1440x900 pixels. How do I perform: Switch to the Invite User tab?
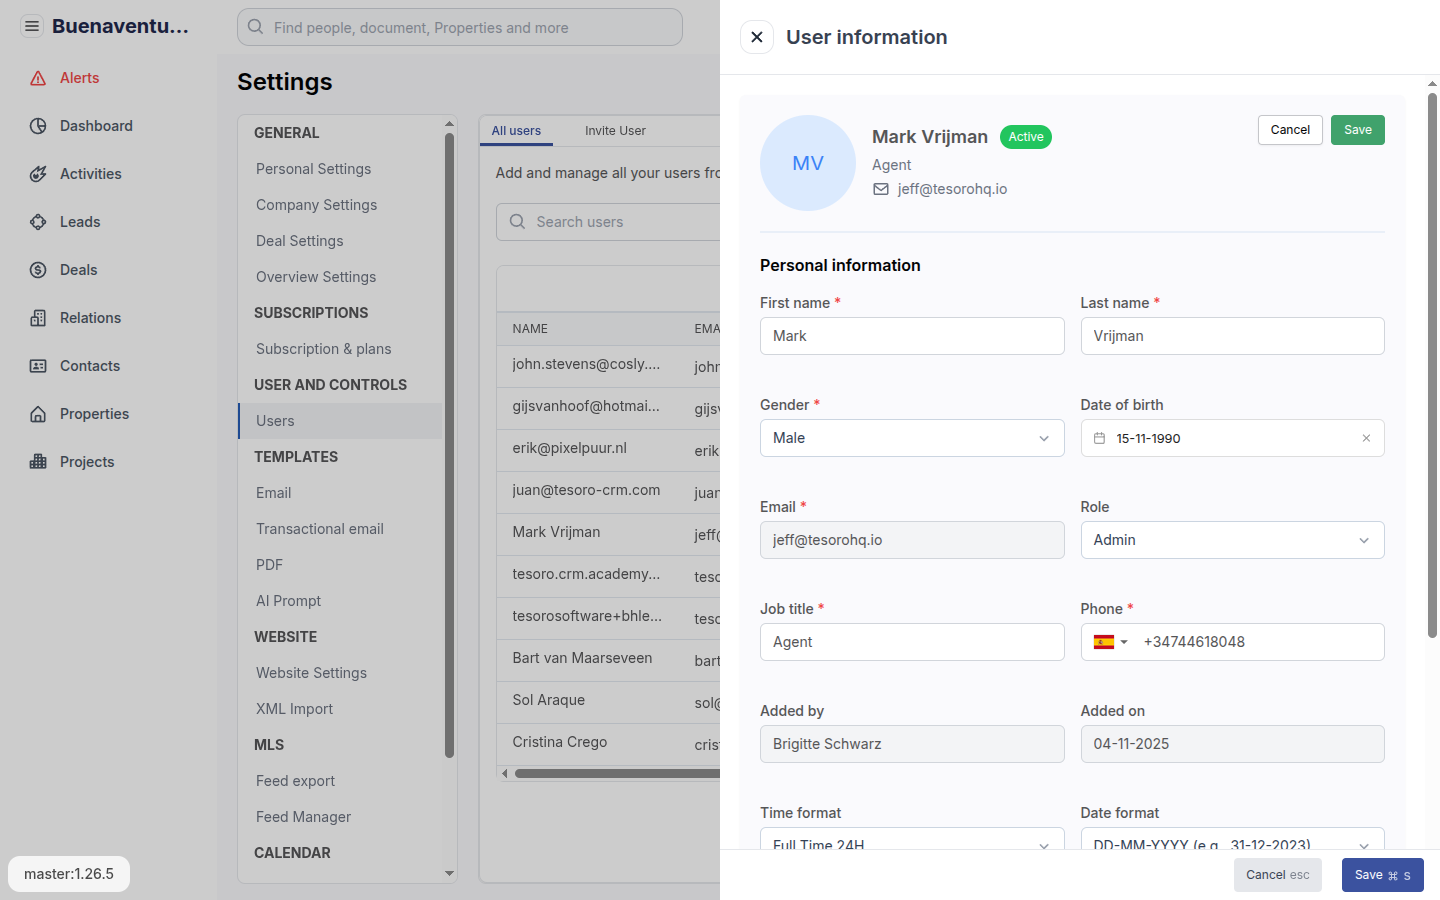click(615, 131)
